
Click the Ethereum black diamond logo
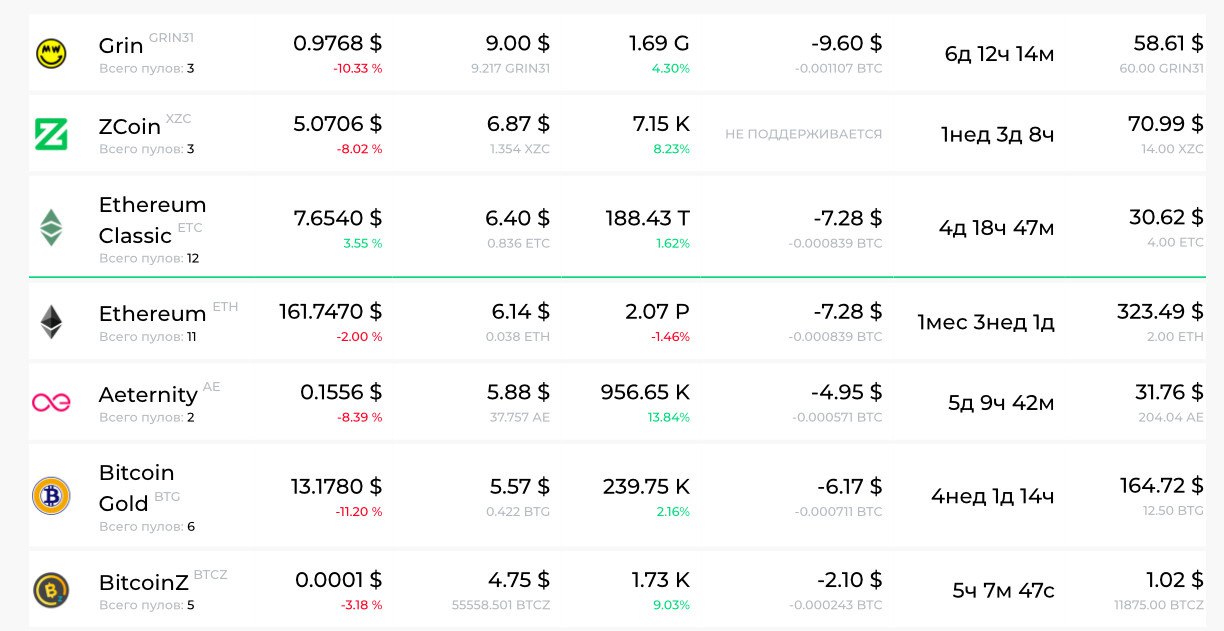tap(51, 322)
